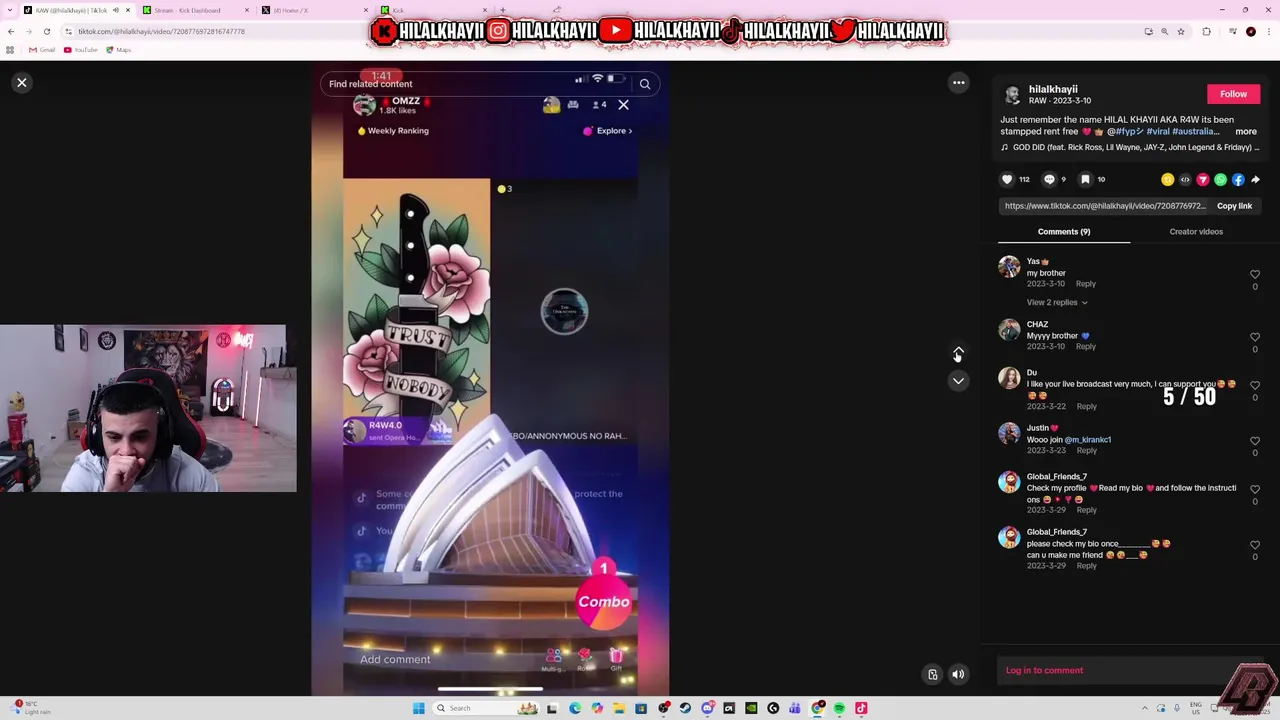This screenshot has height=720, width=1280.
Task: Select the Comments (9) tab
Action: pos(1064,231)
